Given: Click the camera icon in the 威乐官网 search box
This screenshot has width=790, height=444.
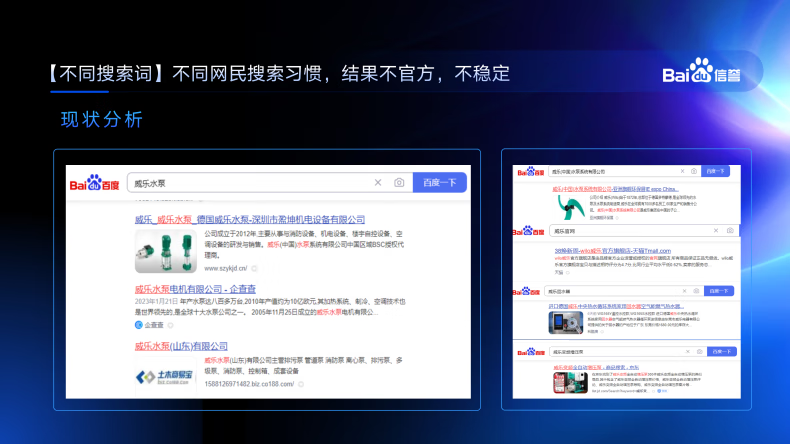Looking at the screenshot, I should tap(730, 231).
